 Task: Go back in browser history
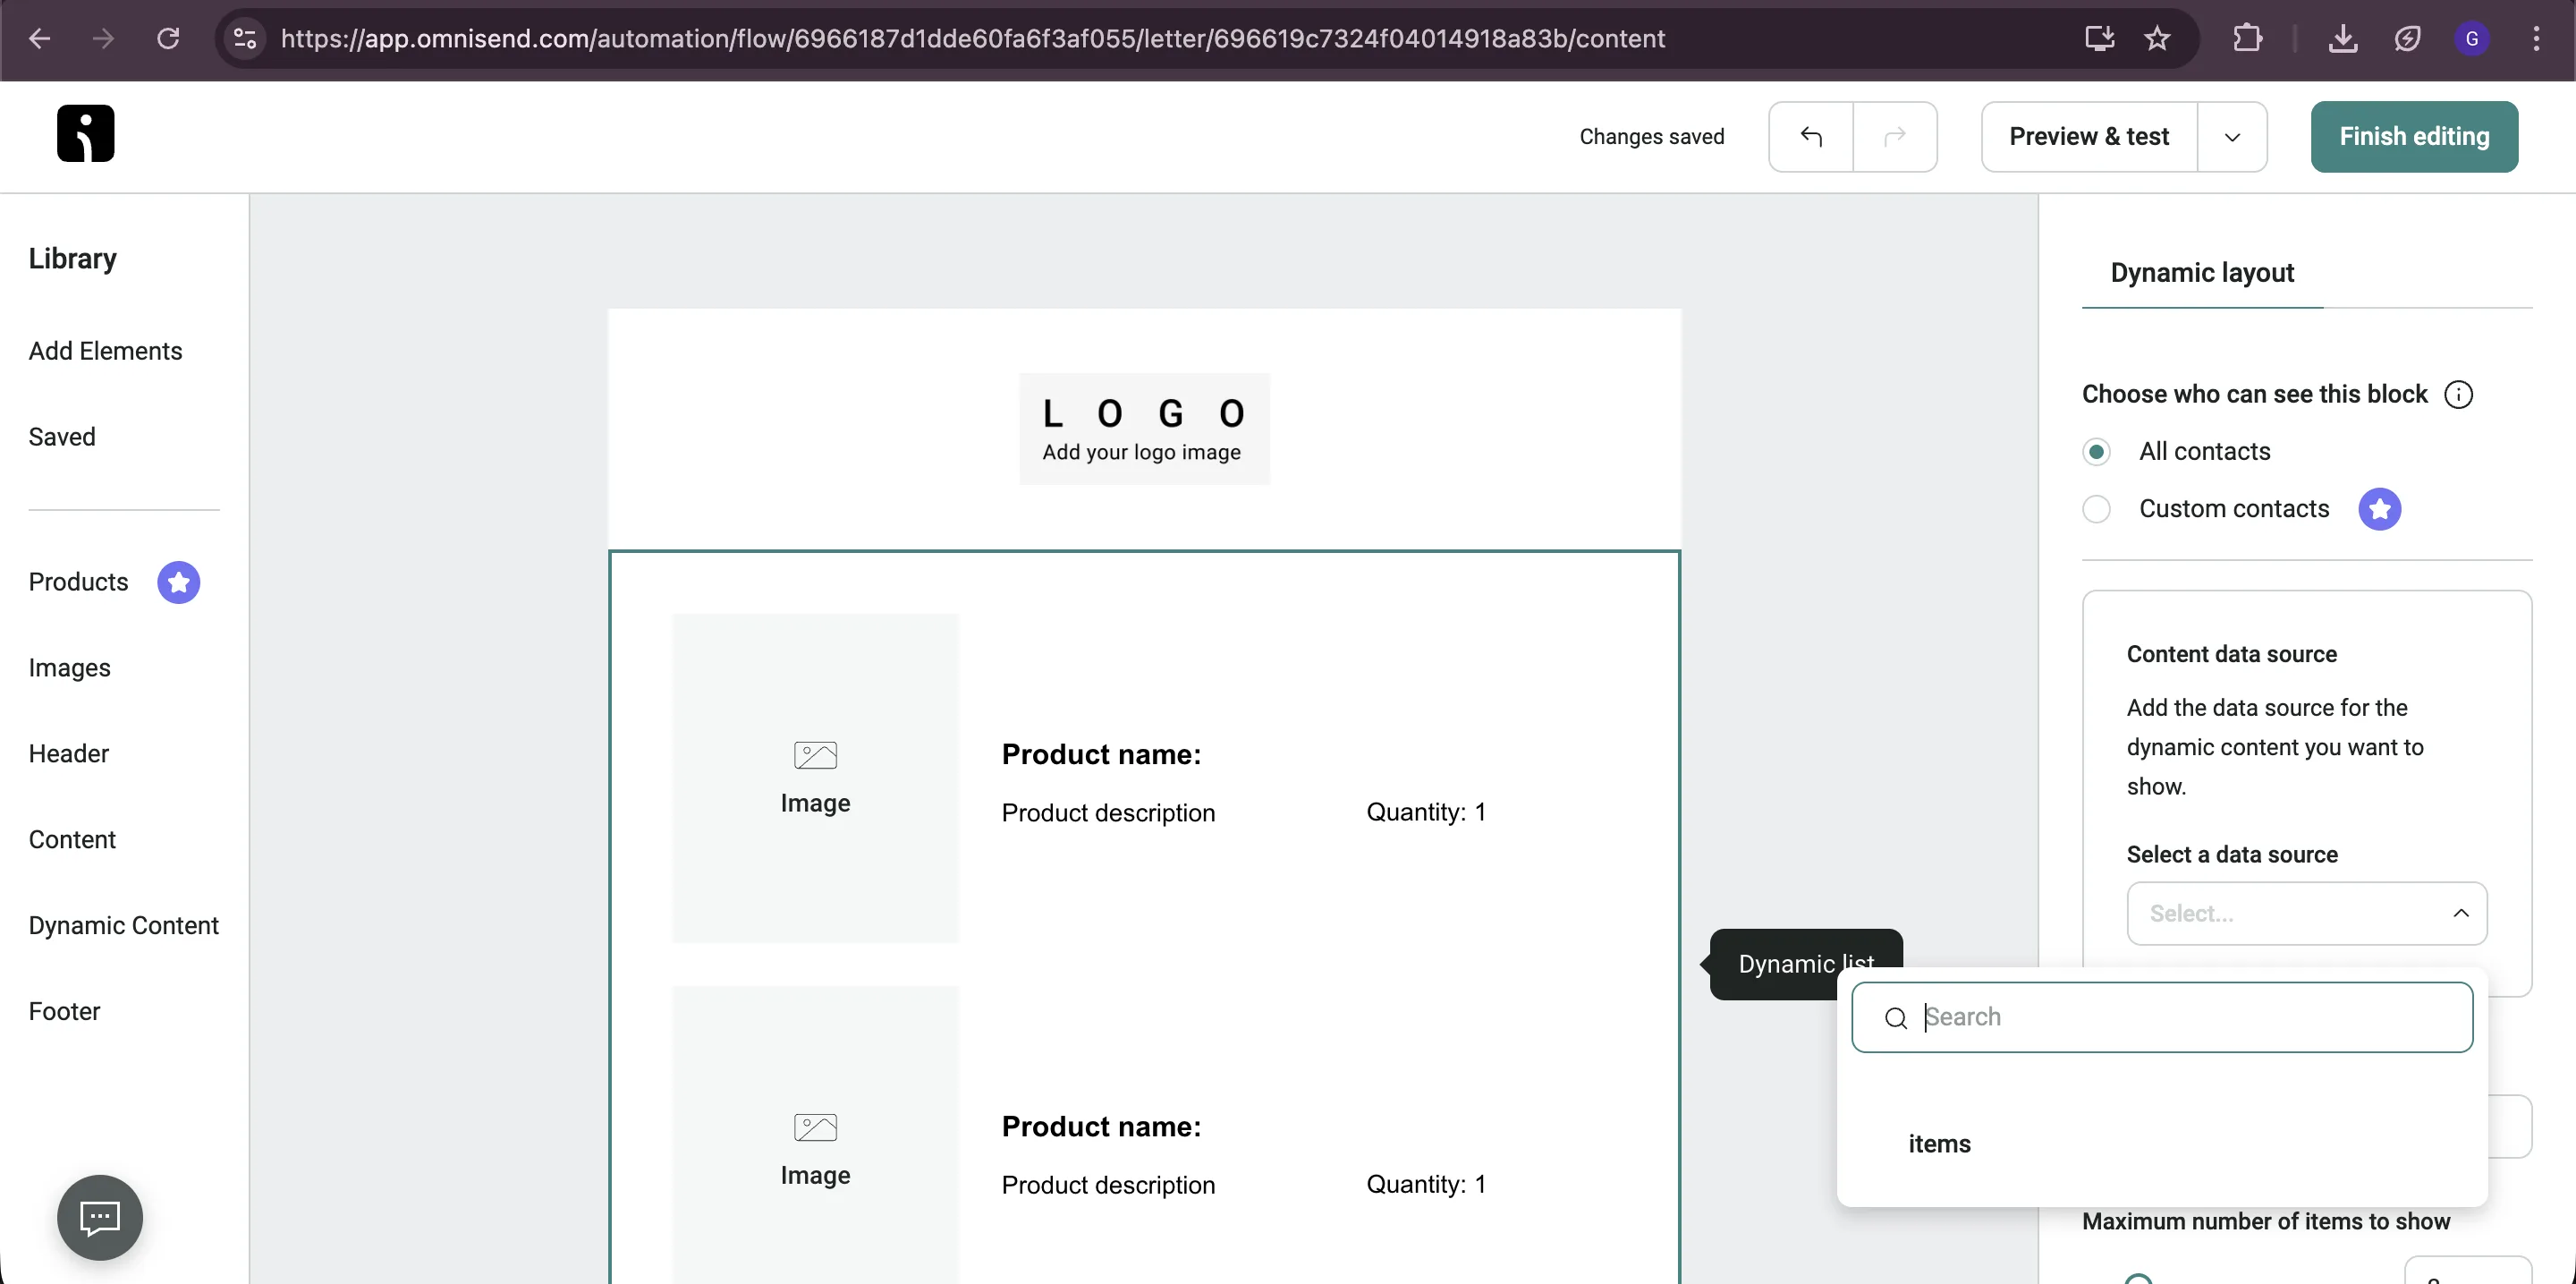(40, 38)
